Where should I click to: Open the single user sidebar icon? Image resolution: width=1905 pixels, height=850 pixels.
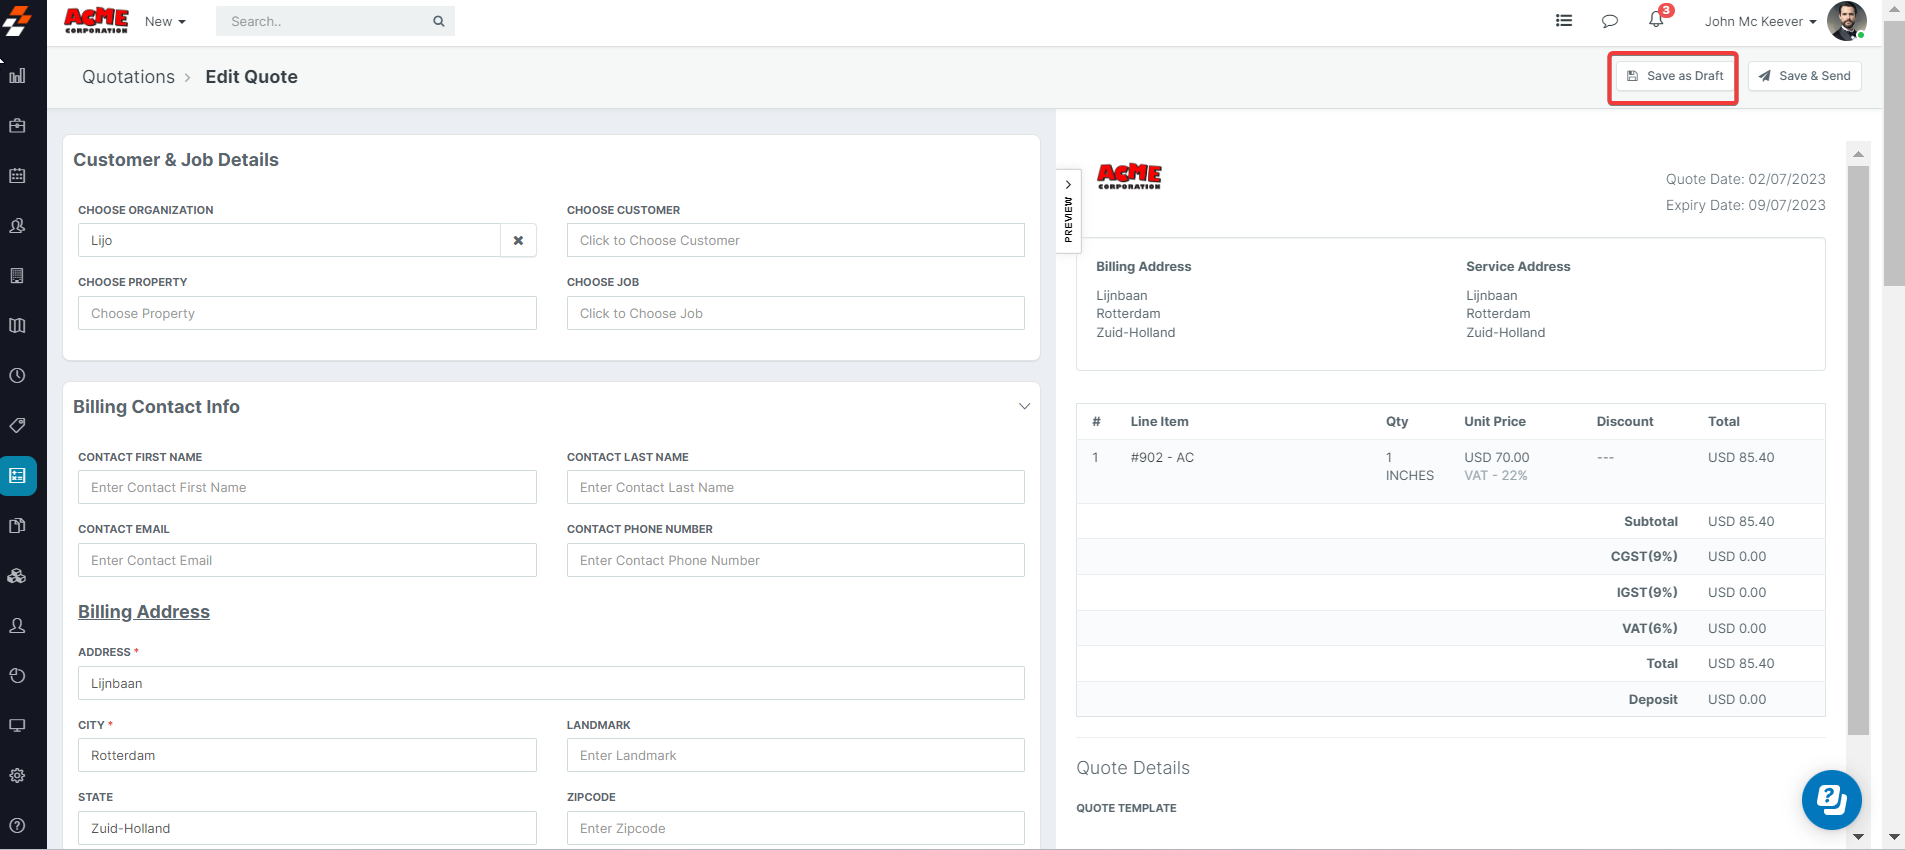pyautogui.click(x=17, y=626)
